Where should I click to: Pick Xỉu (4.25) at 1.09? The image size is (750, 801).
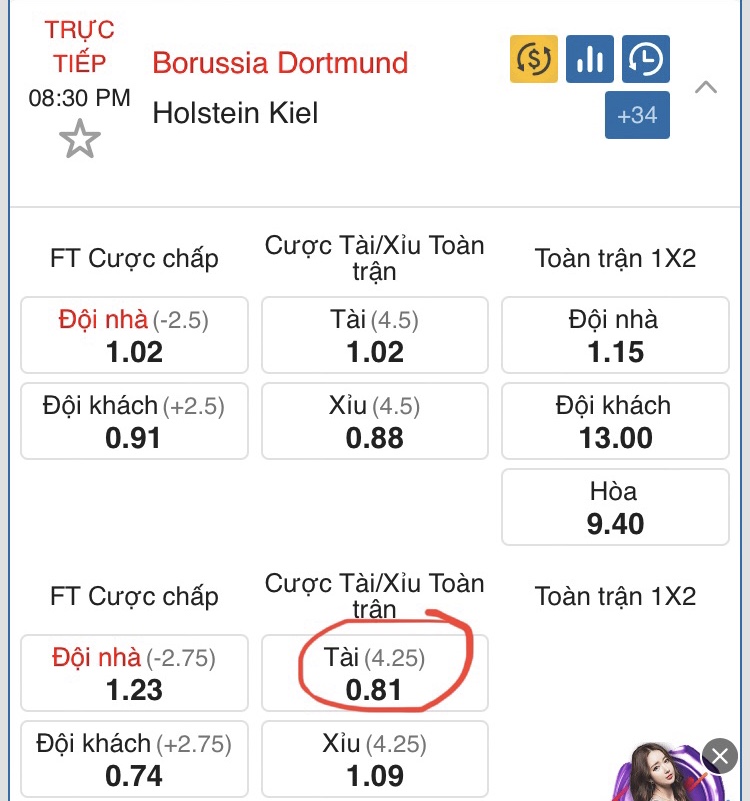click(375, 759)
